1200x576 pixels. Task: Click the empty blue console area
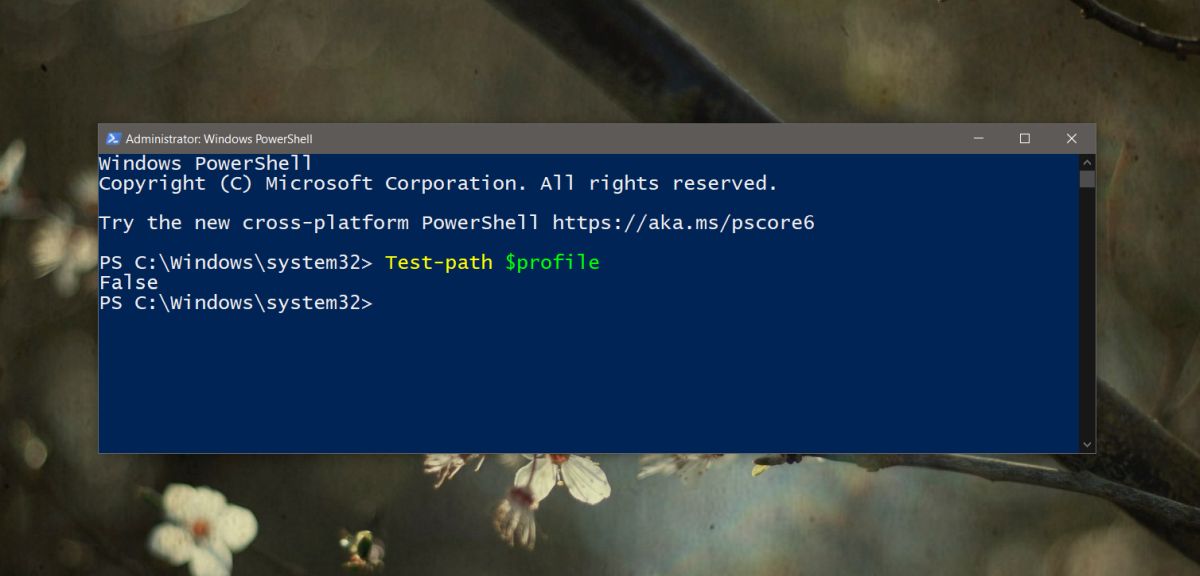(x=588, y=380)
